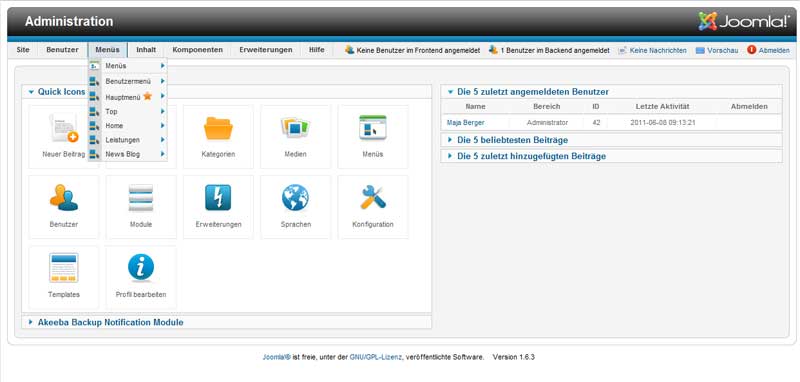This screenshot has width=800, height=382.
Task: Collapse Die 5 zuletzt angemeldeten Benutzer panel
Action: pos(450,92)
